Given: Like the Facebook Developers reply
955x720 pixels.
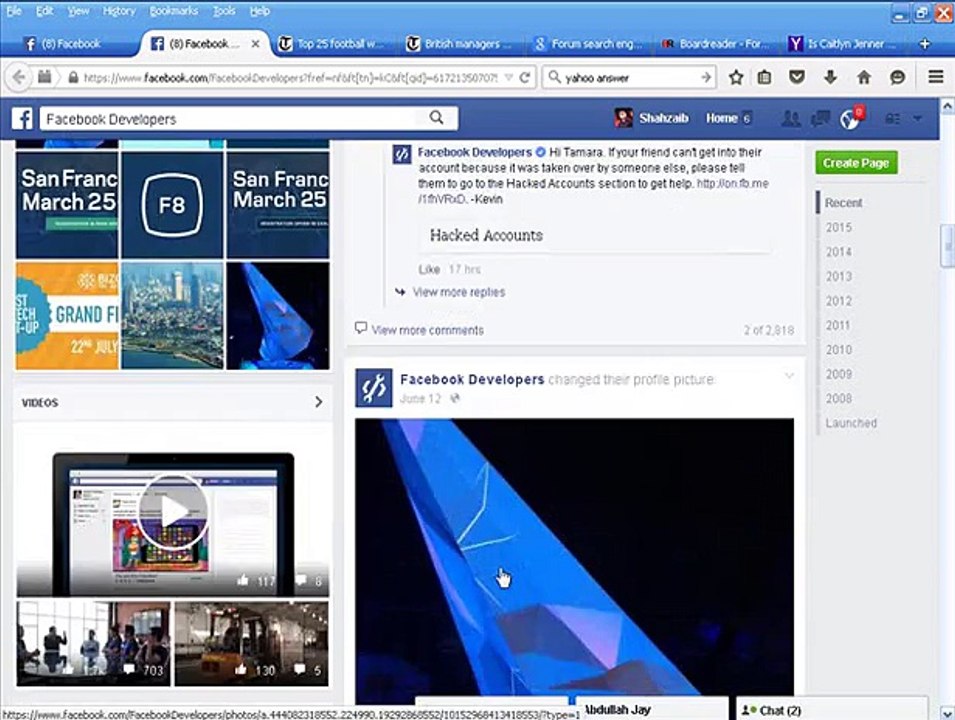Looking at the screenshot, I should click(x=429, y=269).
